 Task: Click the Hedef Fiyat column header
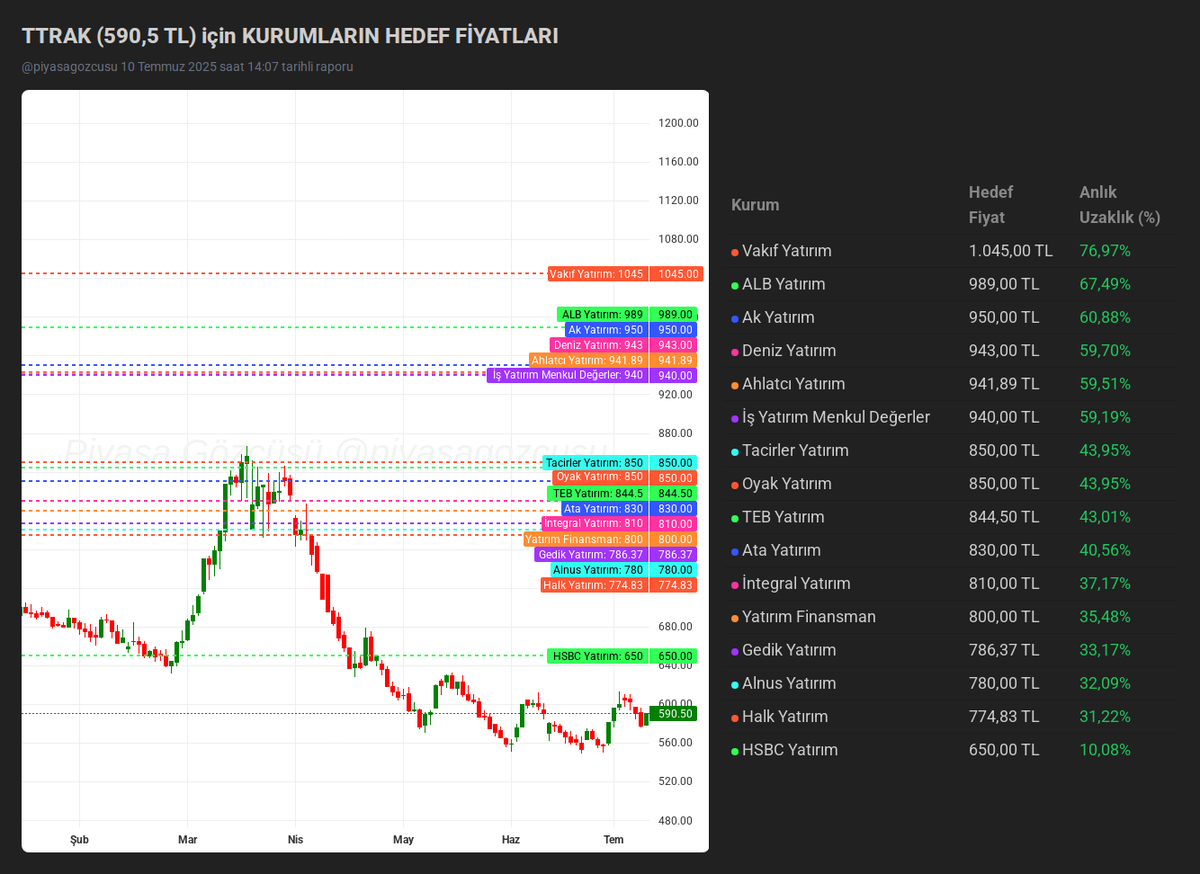point(991,205)
